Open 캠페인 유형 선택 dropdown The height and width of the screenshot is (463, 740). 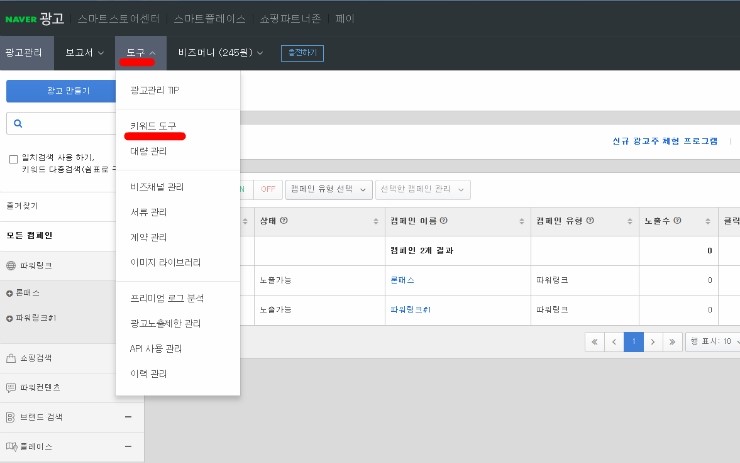tap(328, 189)
